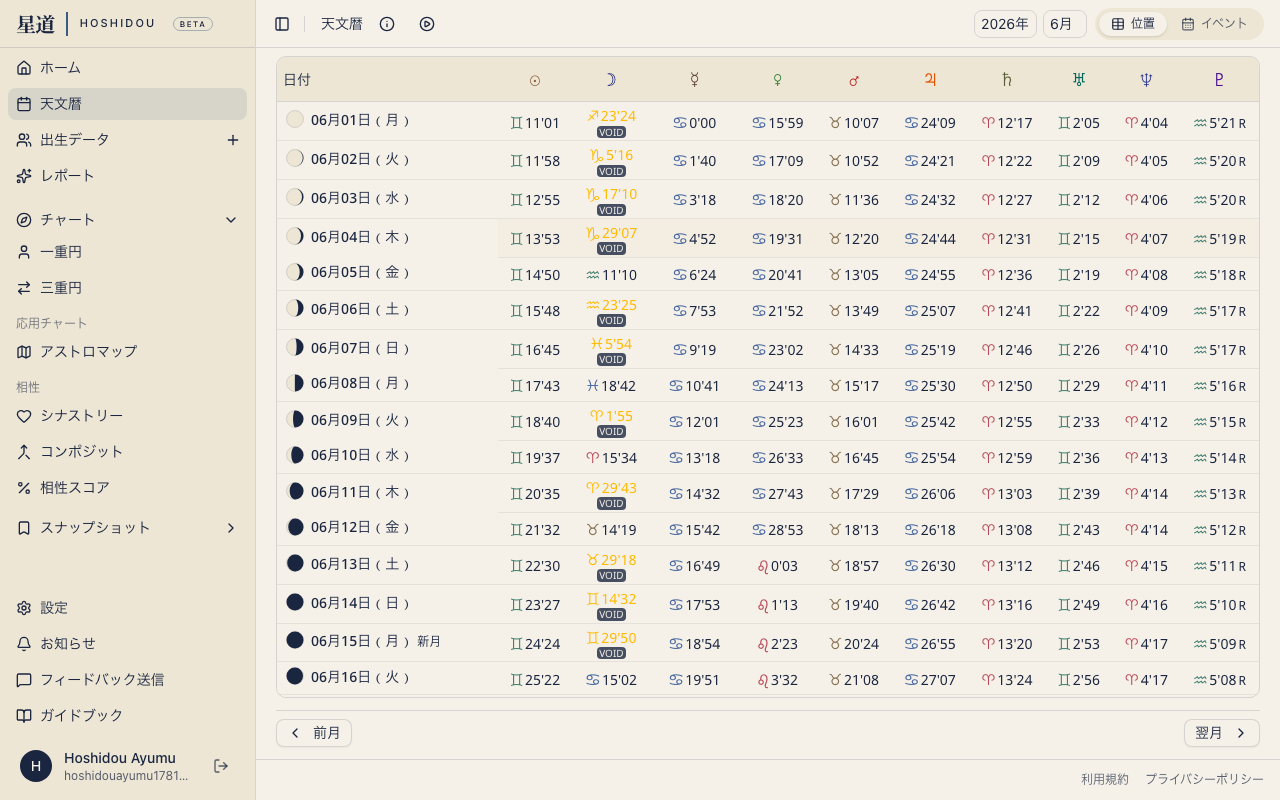Select the 06月04日(木) row date

tap(361, 237)
